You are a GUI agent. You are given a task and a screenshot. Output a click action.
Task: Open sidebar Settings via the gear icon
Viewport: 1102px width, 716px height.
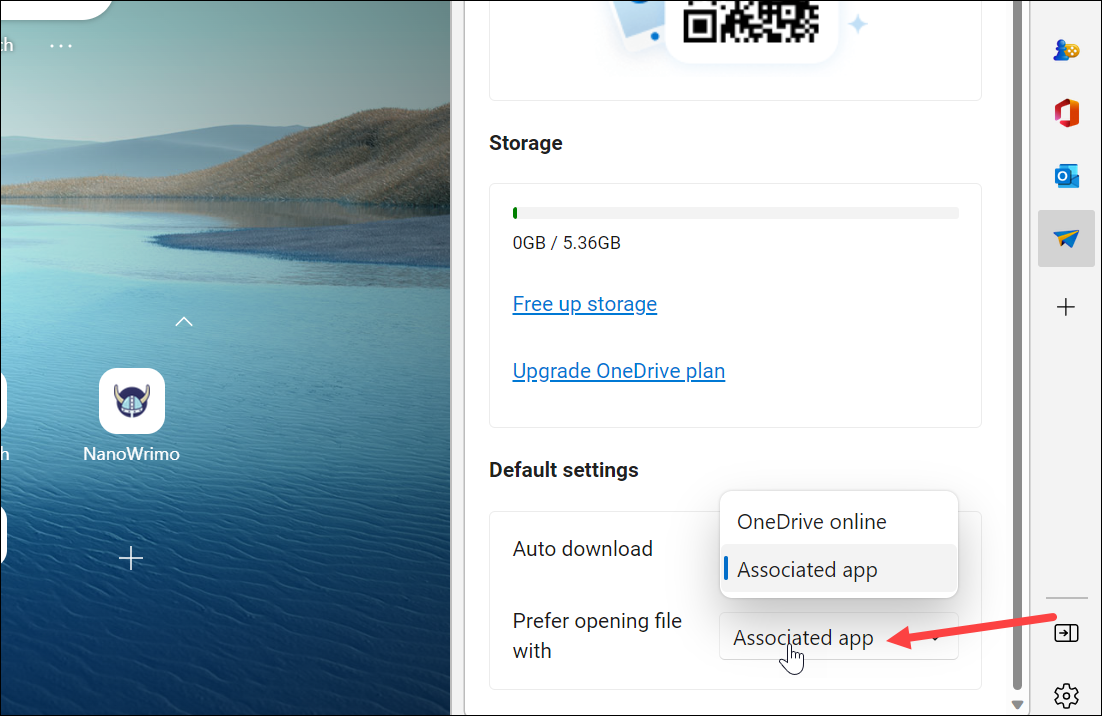pyautogui.click(x=1066, y=695)
